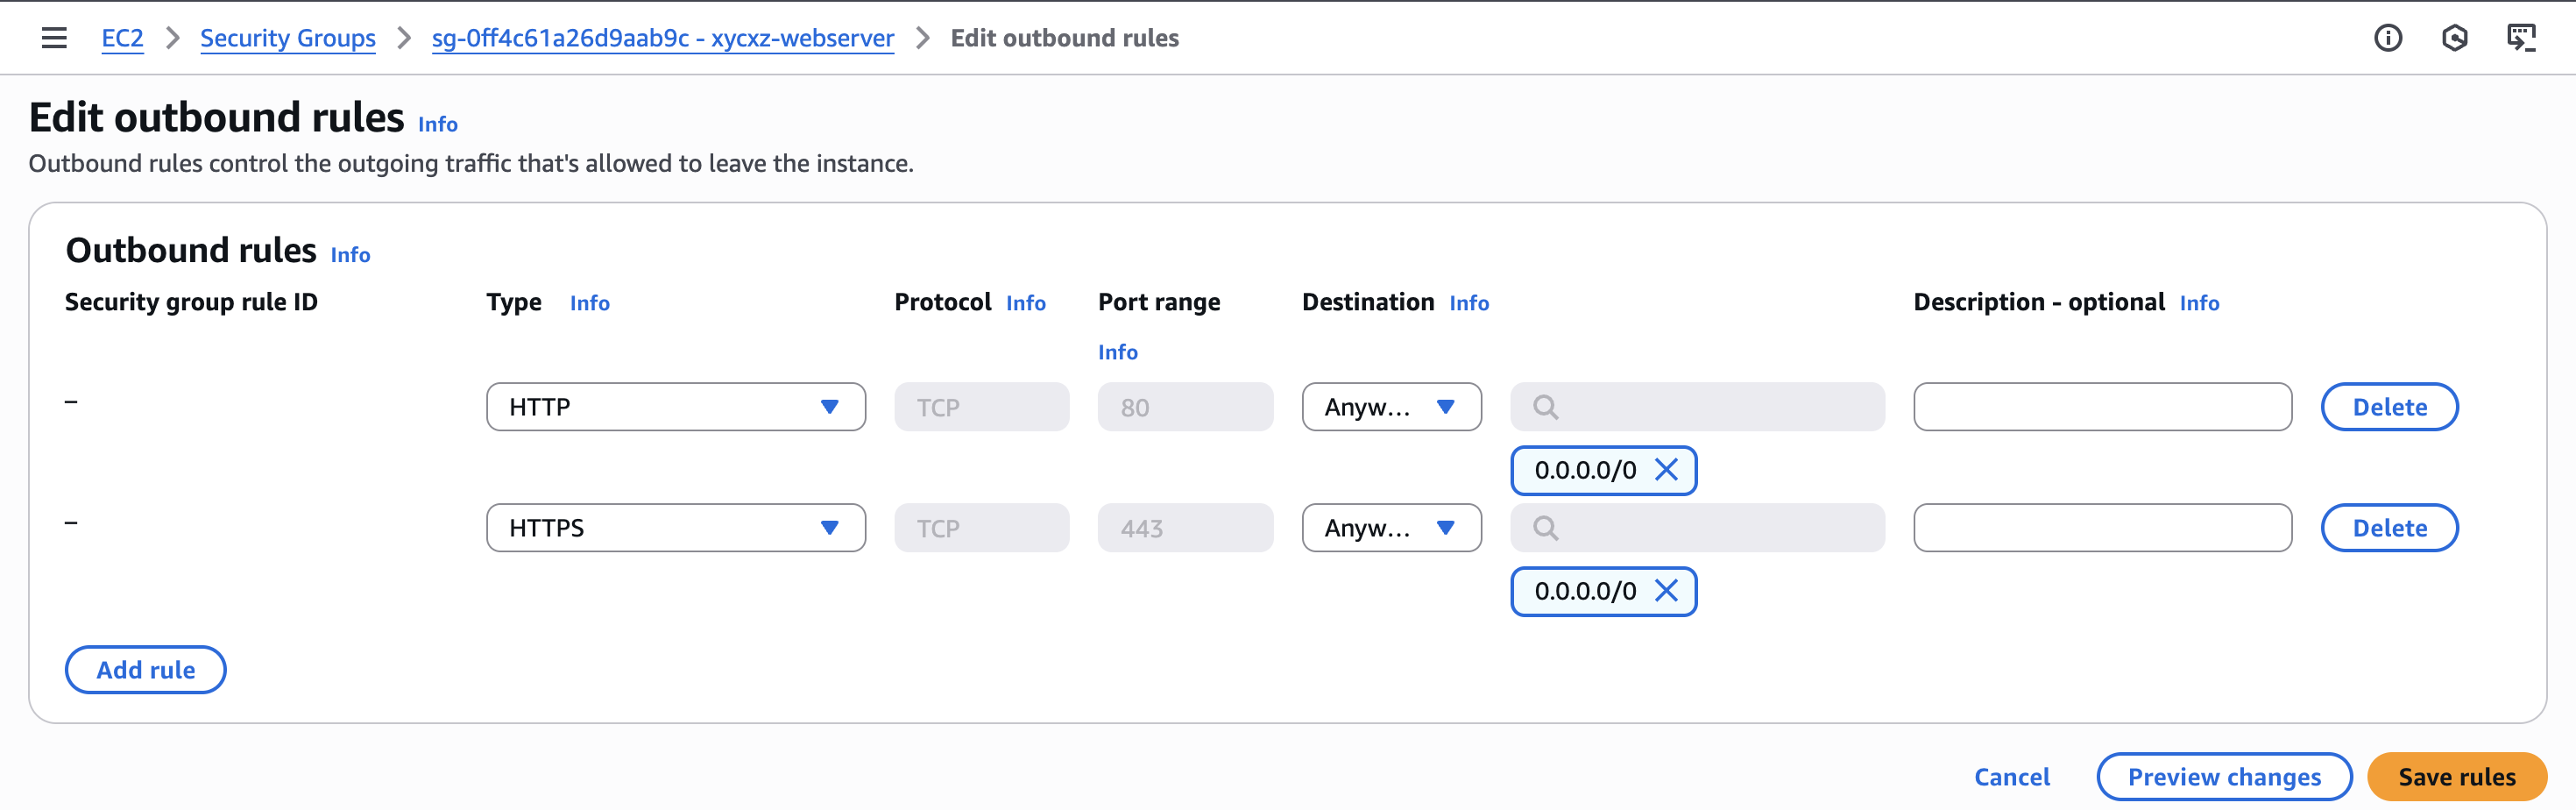The height and width of the screenshot is (810, 2576).
Task: Click the HTTPS rule description field
Action: (x=2102, y=528)
